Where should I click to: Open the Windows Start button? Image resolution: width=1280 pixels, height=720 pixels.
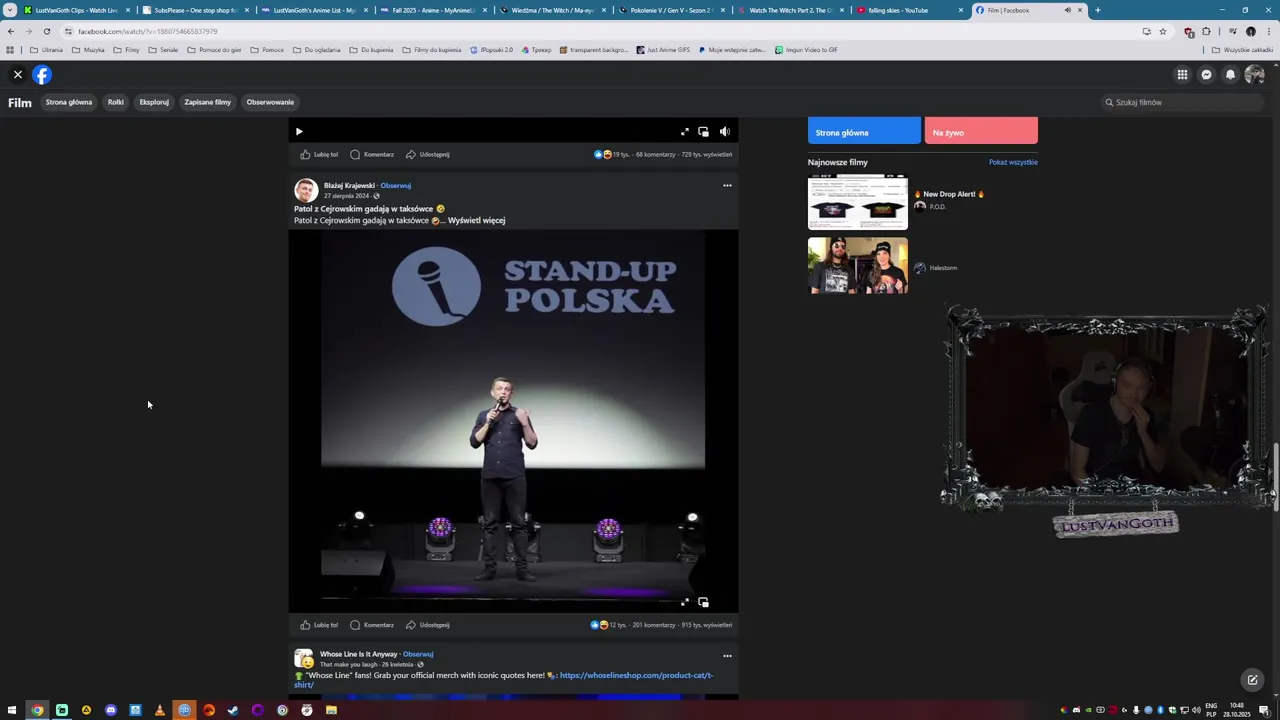(x=12, y=710)
